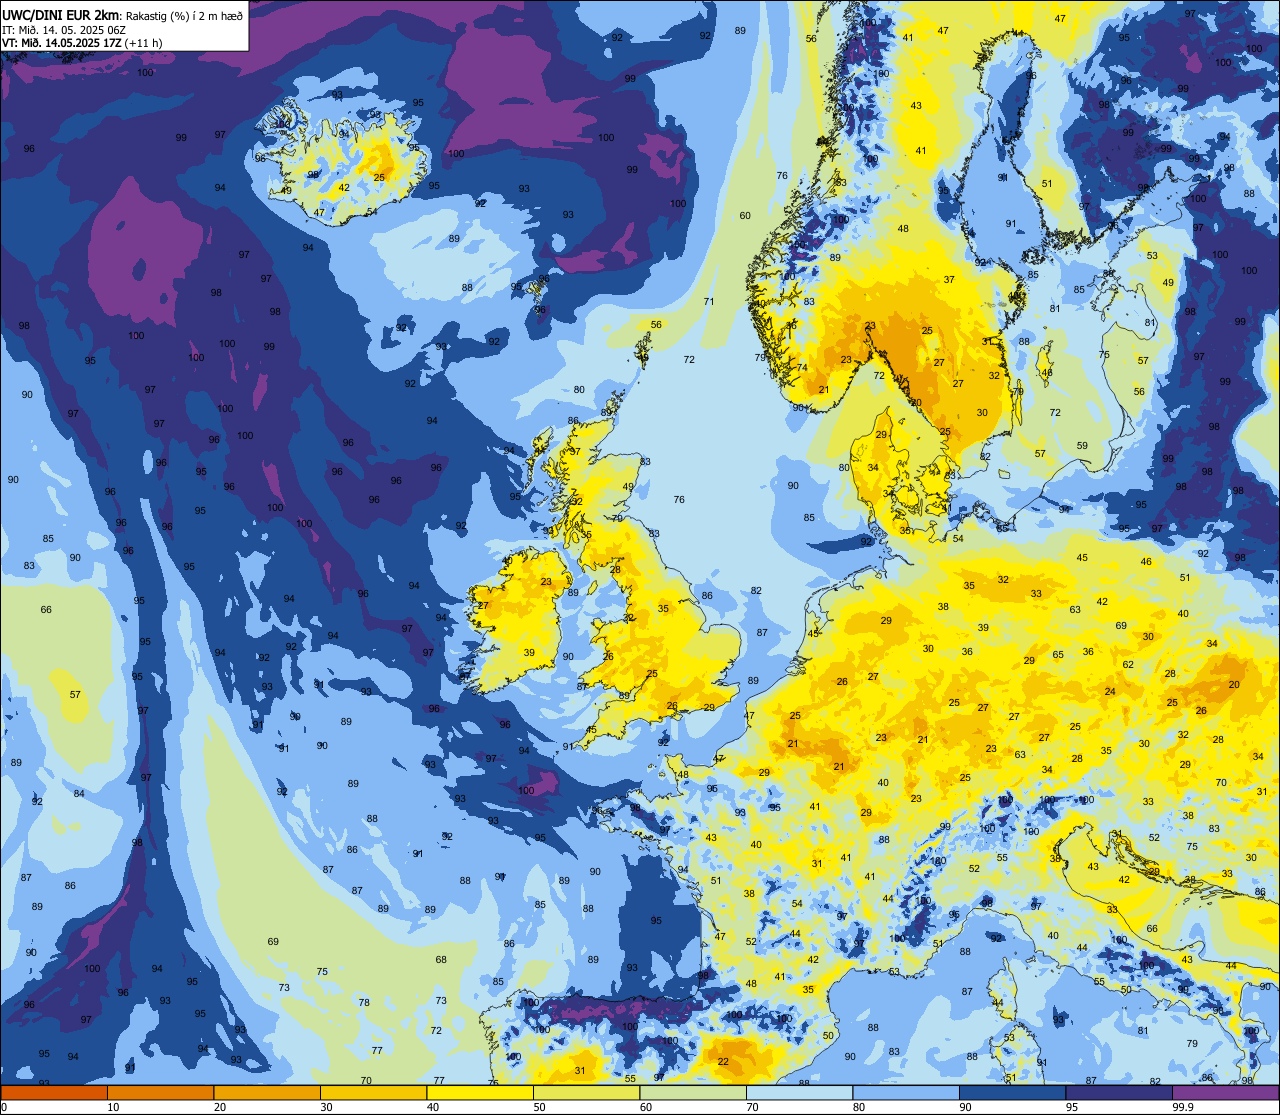Click the '25' humidity value over Iceland
Image resolution: width=1280 pixels, height=1115 pixels.
tap(379, 177)
